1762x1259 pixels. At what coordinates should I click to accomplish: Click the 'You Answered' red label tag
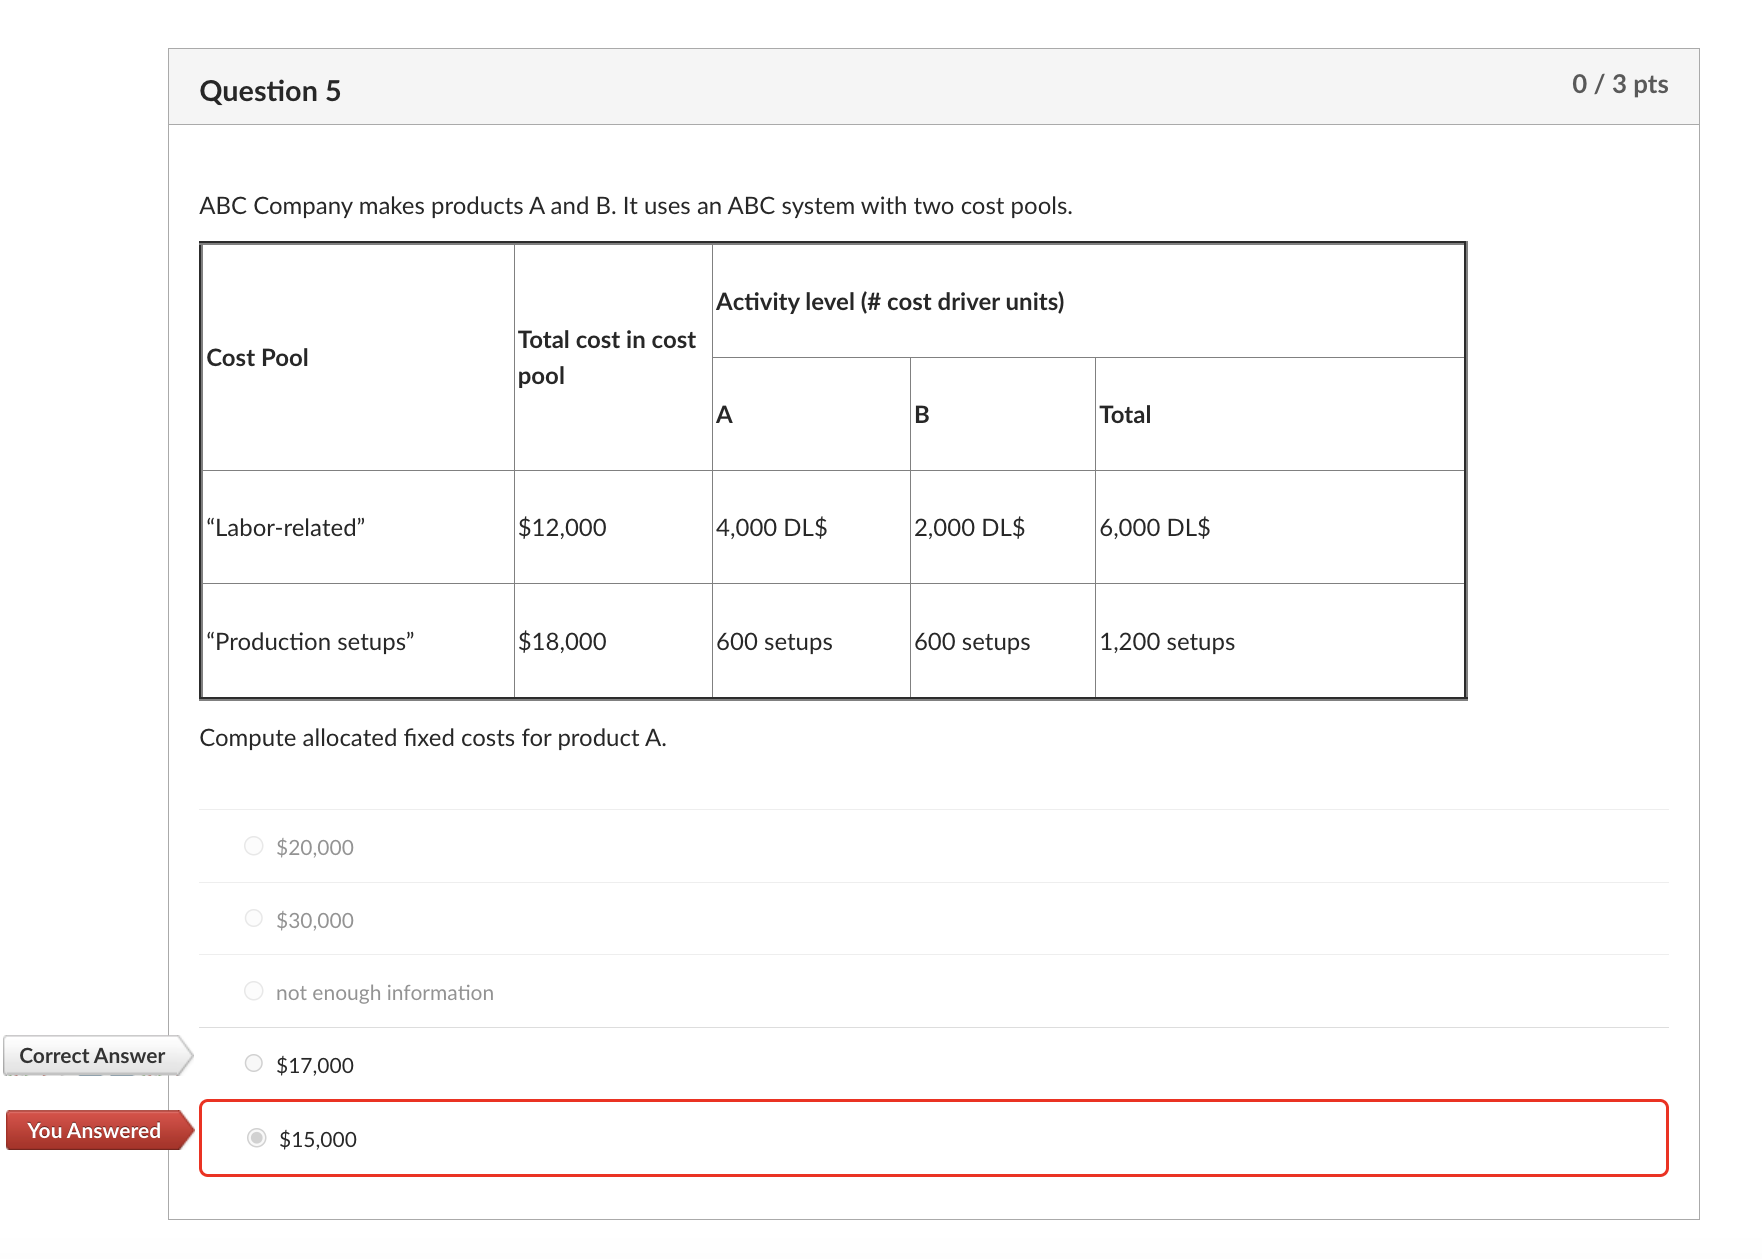tap(99, 1131)
